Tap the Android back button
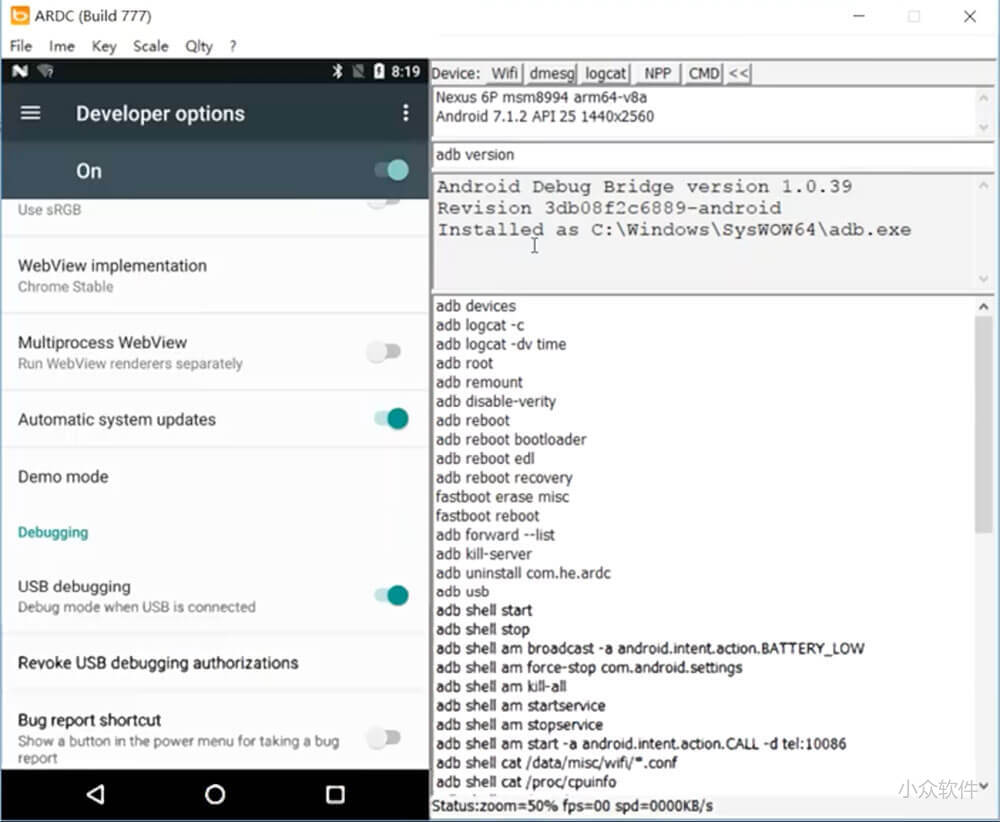 tap(95, 795)
